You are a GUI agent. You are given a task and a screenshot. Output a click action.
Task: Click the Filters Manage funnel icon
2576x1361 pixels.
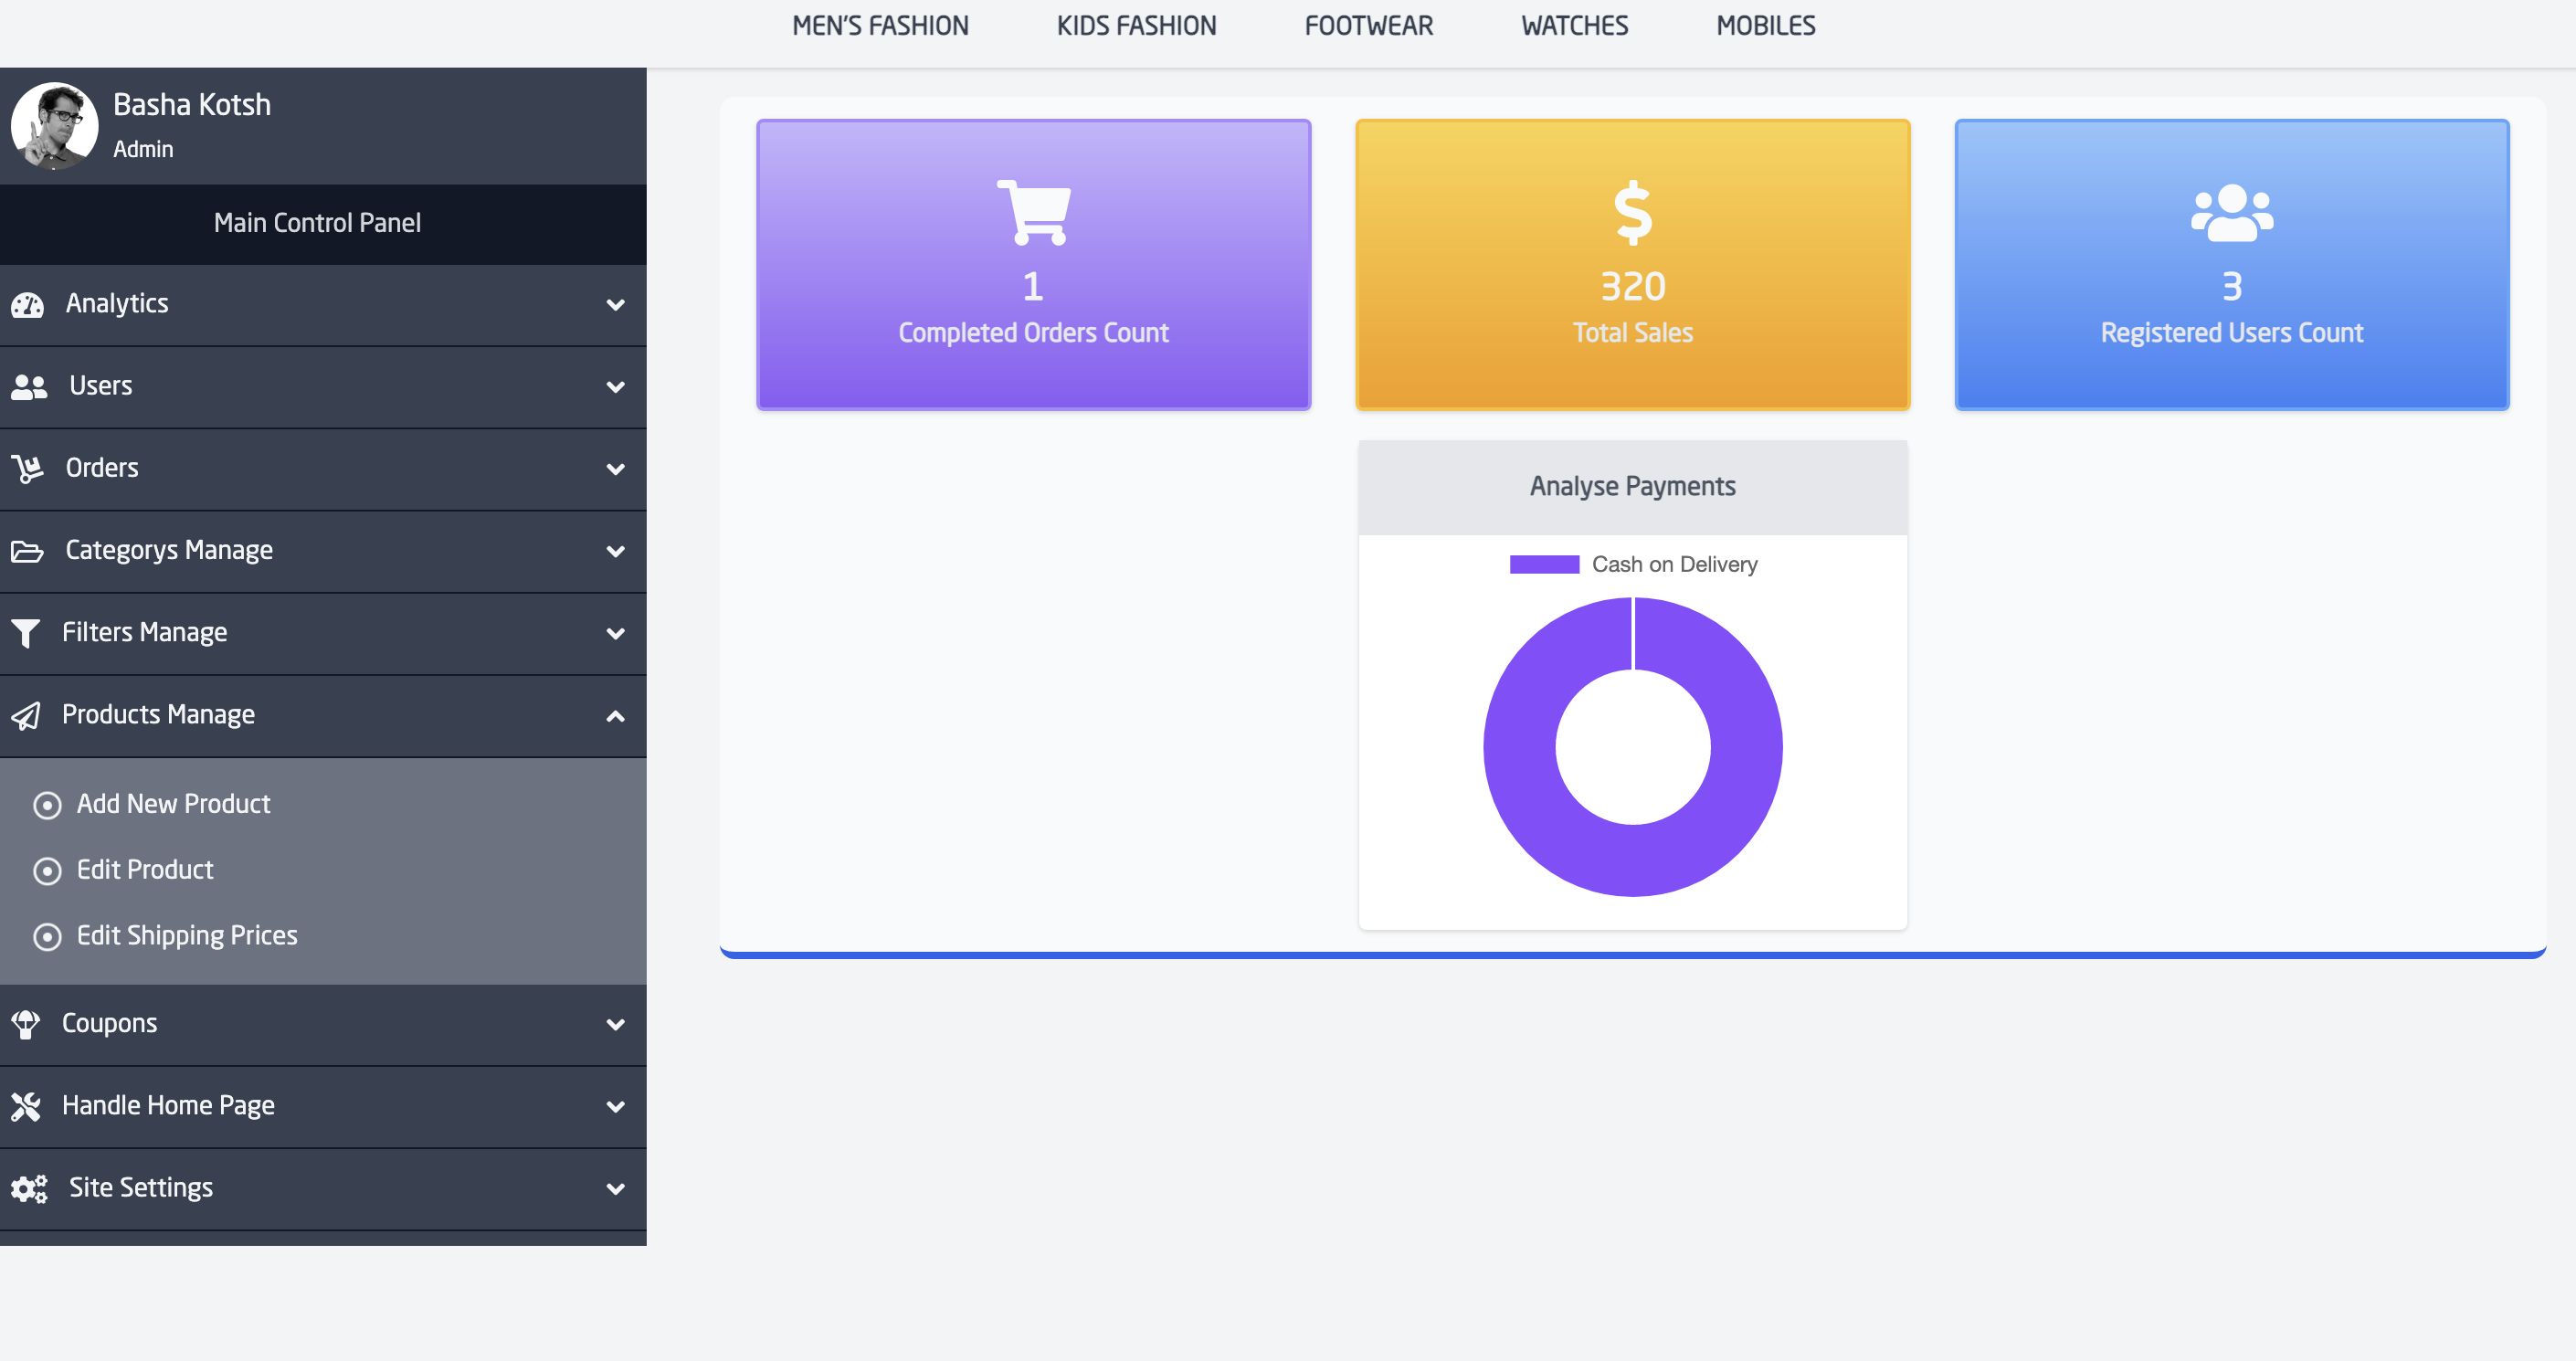[x=25, y=633]
